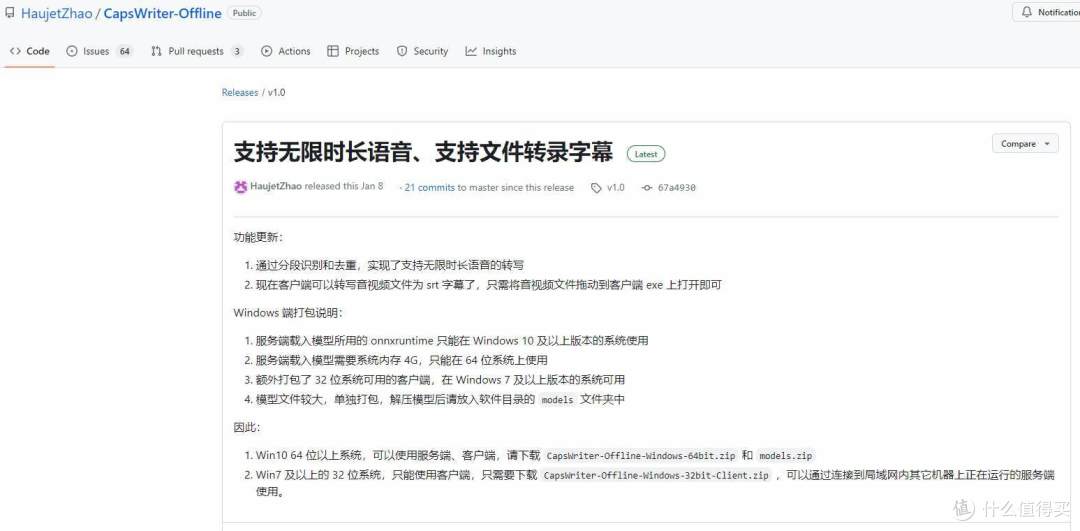Click the Insights graph icon
This screenshot has width=1080, height=531.
pos(471,51)
